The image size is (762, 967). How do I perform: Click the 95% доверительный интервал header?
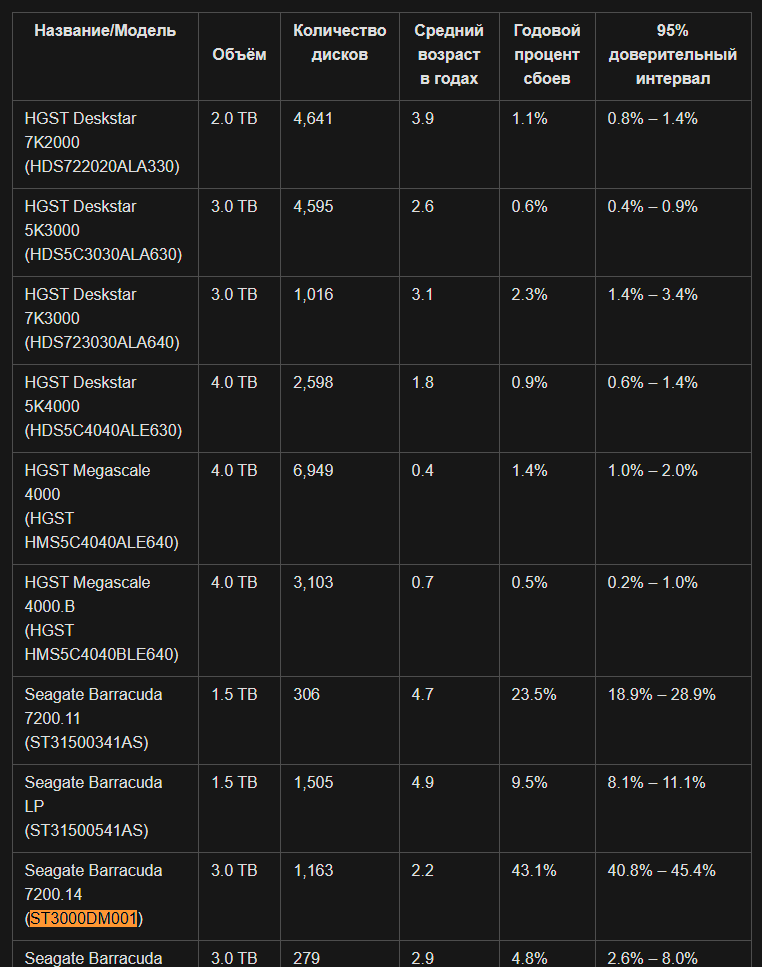[x=672, y=54]
